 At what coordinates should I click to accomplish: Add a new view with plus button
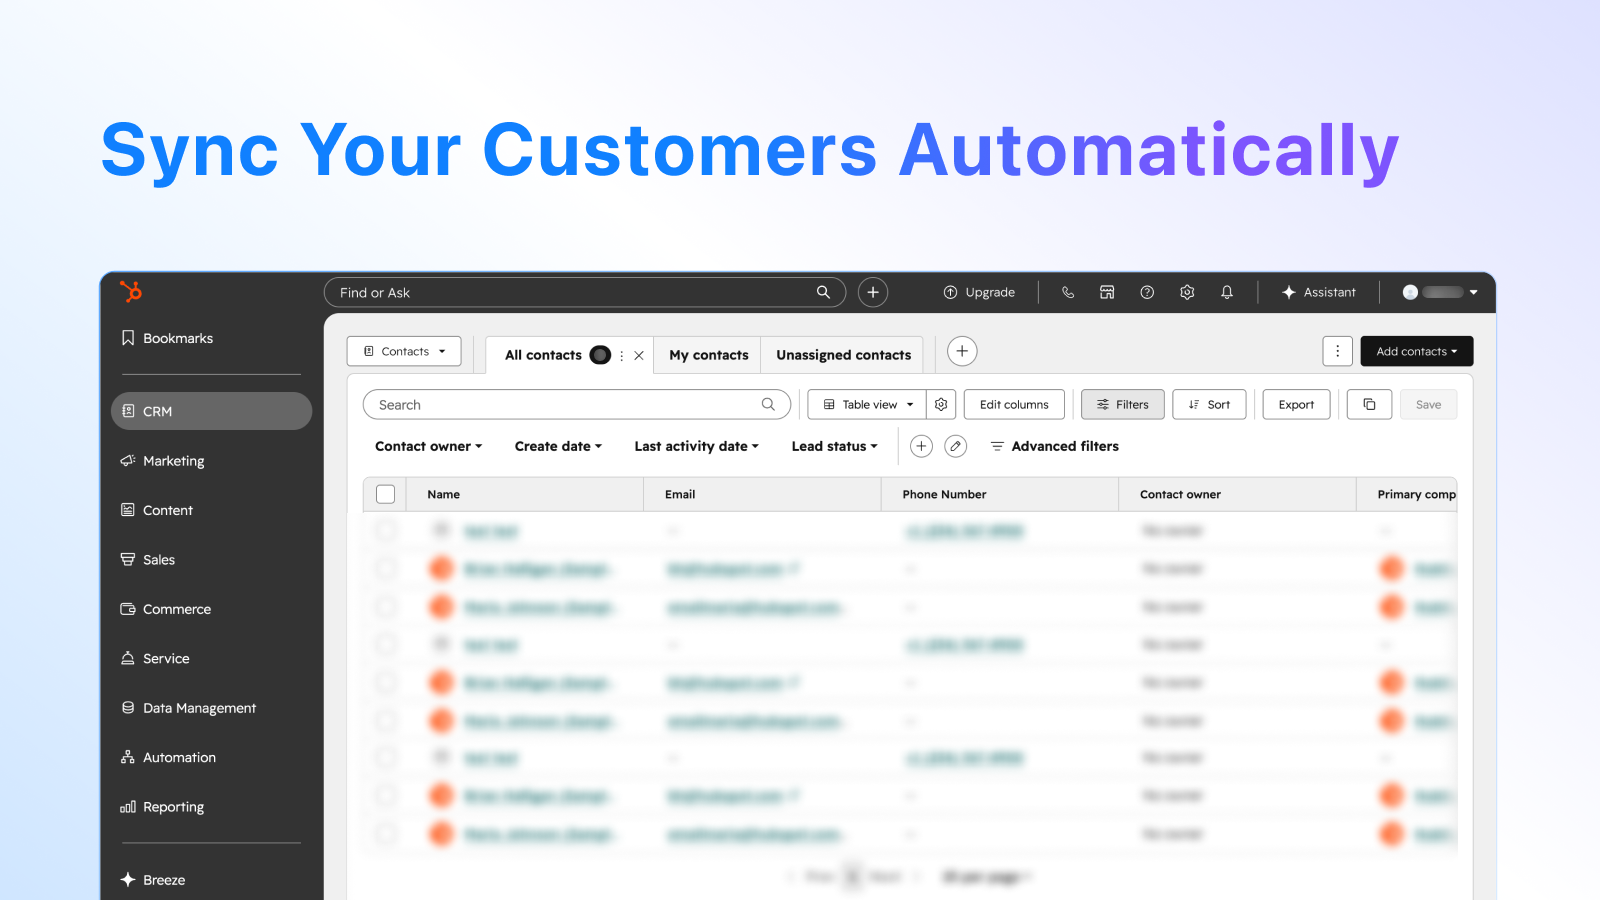[x=962, y=351]
